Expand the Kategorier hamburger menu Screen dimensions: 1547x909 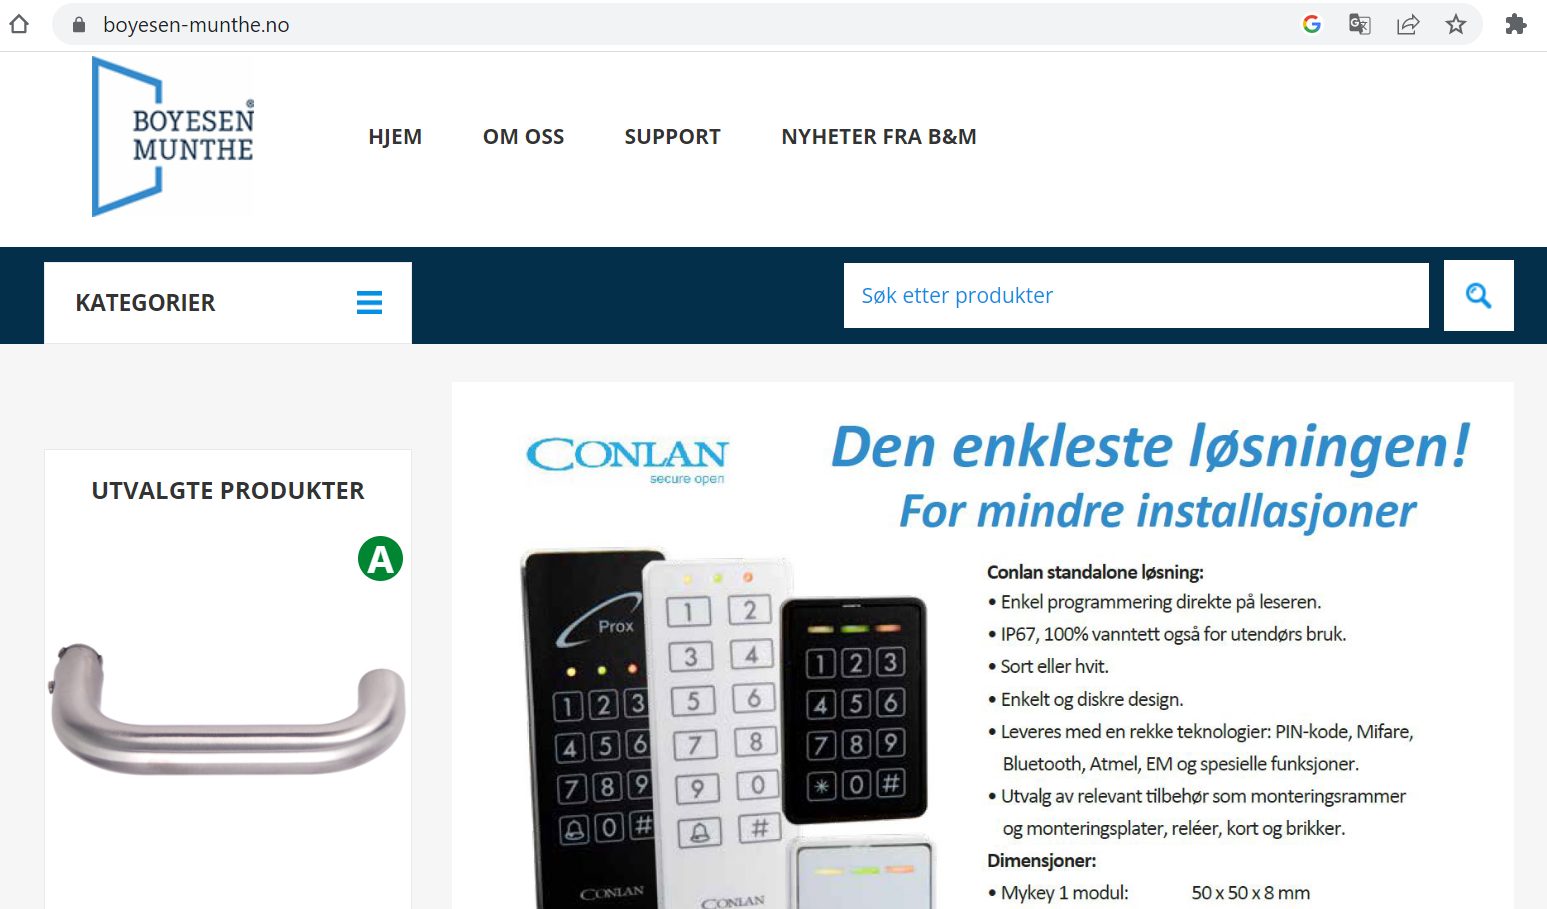click(x=369, y=302)
